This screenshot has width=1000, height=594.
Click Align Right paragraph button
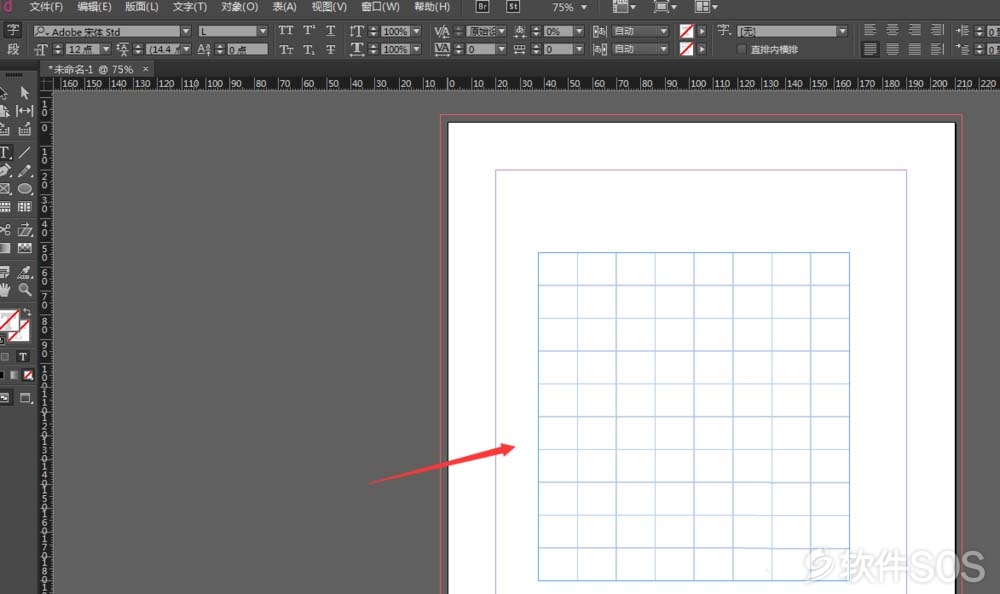click(x=915, y=31)
